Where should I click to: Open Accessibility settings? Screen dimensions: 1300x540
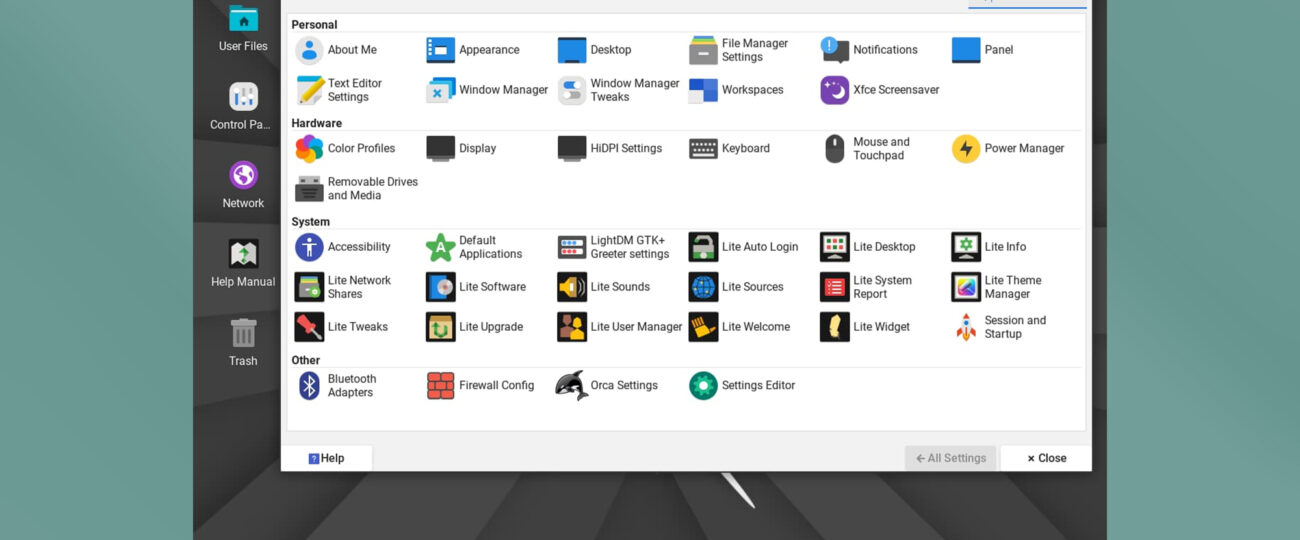tap(343, 247)
